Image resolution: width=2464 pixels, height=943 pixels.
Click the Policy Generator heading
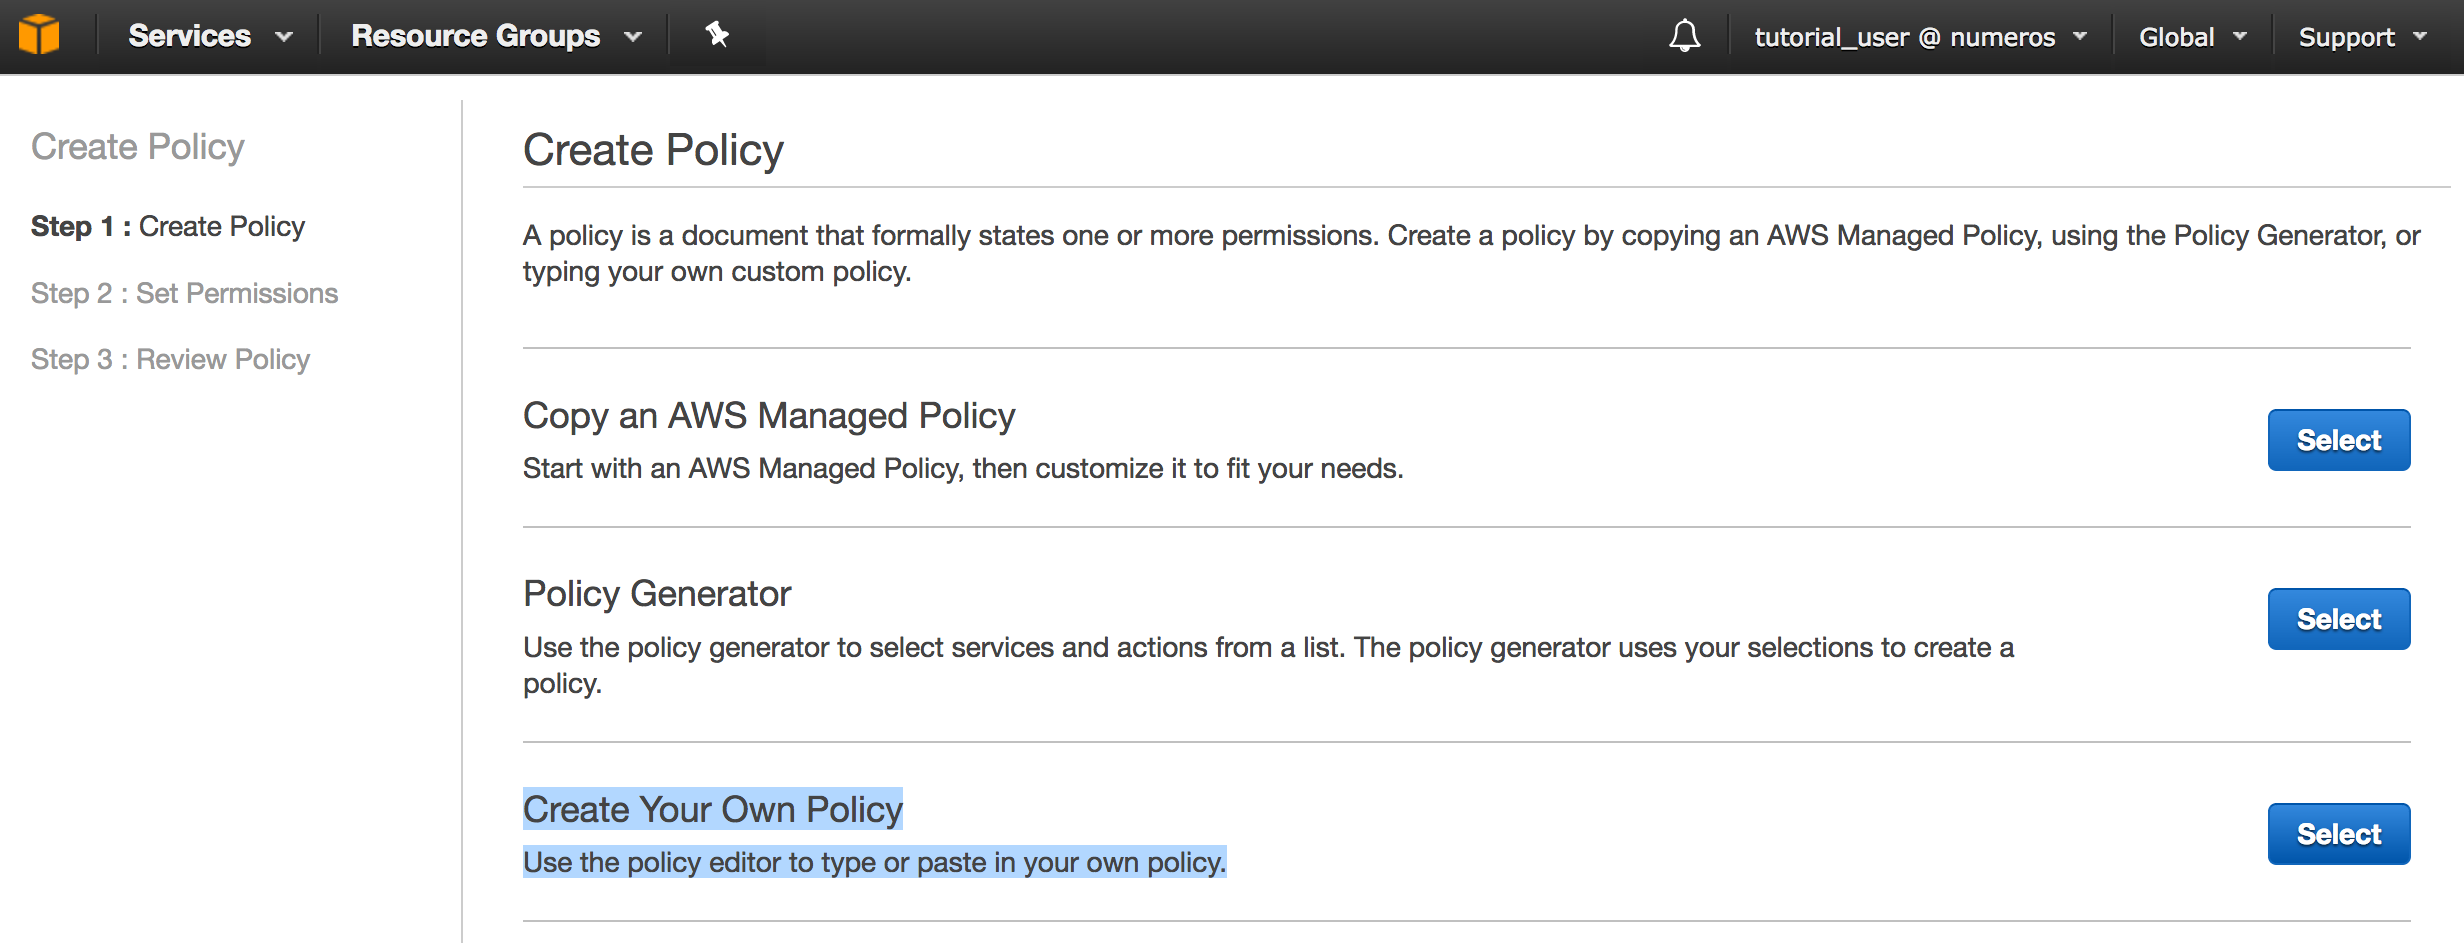click(x=657, y=594)
